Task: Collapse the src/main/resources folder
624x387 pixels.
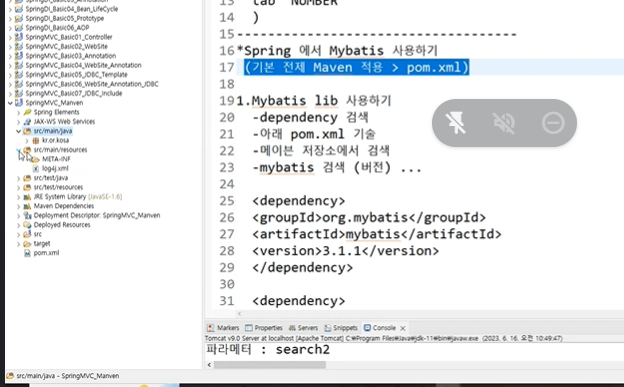Action: click(x=18, y=150)
